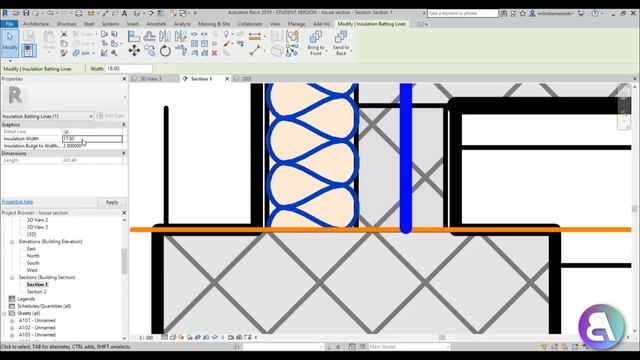This screenshot has width=640, height=360.
Task: Open the Annotate ribbon tab
Action: pyautogui.click(x=156, y=24)
